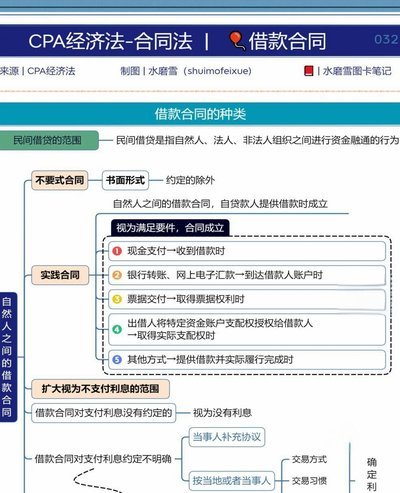Click the green number 4 circle
Image resolution: width=400 pixels, height=493 pixels.
[117, 329]
